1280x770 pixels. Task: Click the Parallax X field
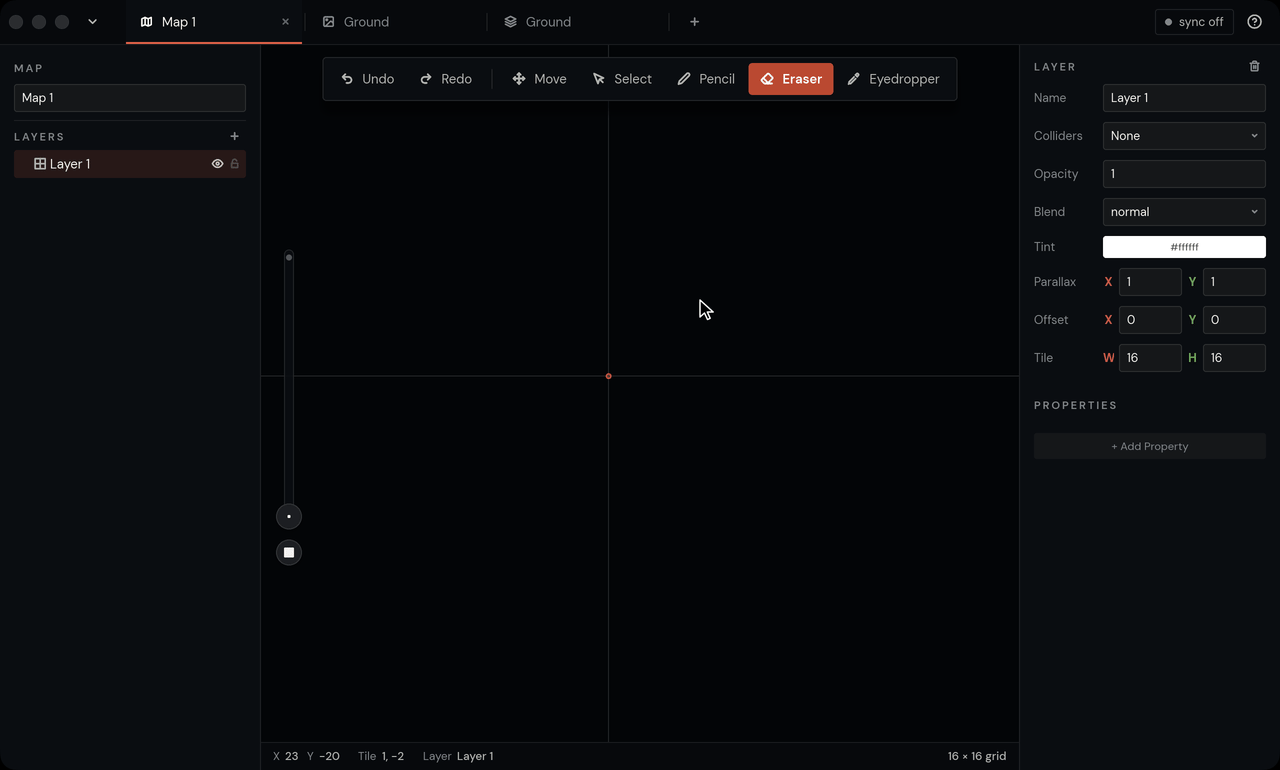tap(1150, 282)
